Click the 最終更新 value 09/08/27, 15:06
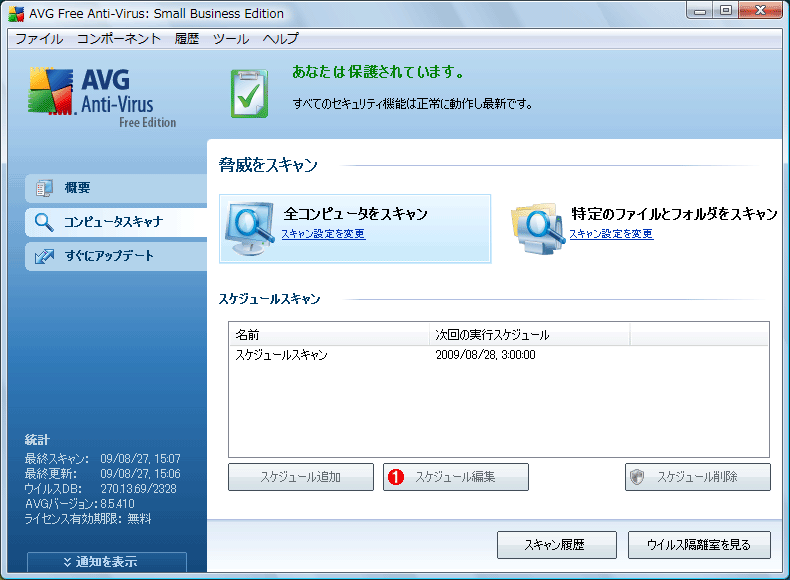Screen dimensions: 790x580 coord(140,474)
